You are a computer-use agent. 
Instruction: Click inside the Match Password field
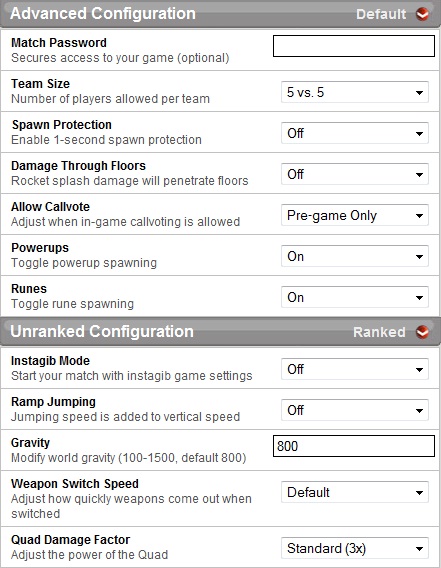354,46
